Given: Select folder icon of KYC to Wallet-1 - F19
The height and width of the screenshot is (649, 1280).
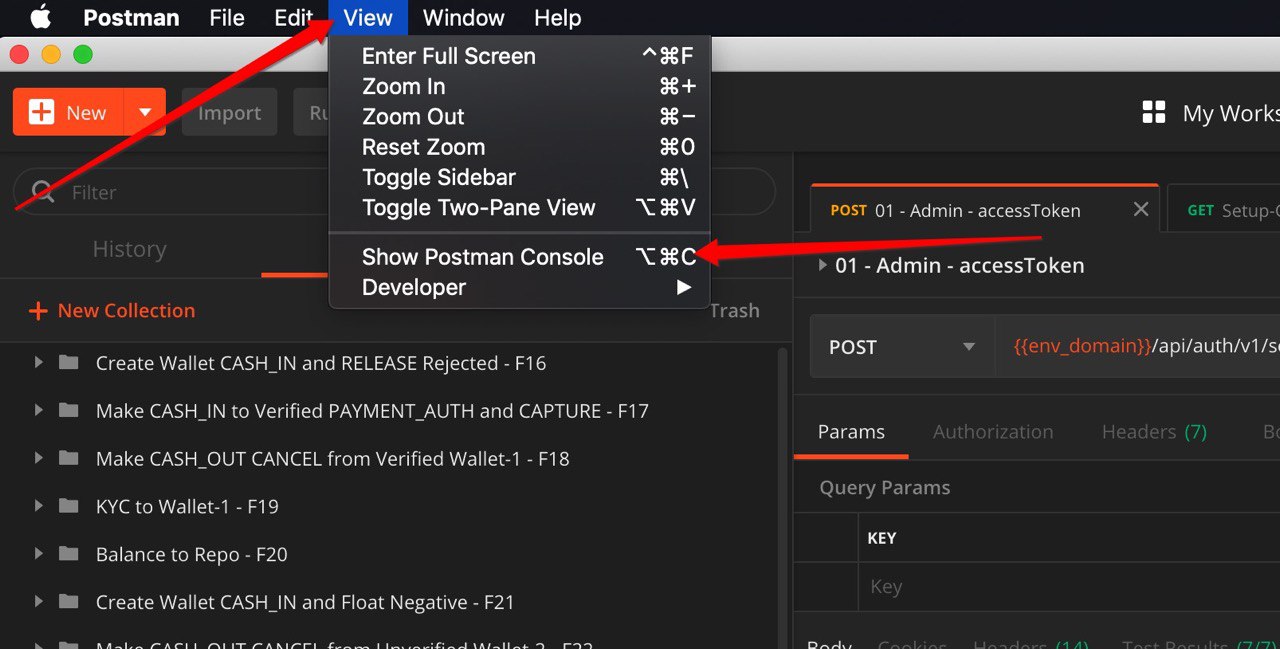Looking at the screenshot, I should tap(68, 506).
